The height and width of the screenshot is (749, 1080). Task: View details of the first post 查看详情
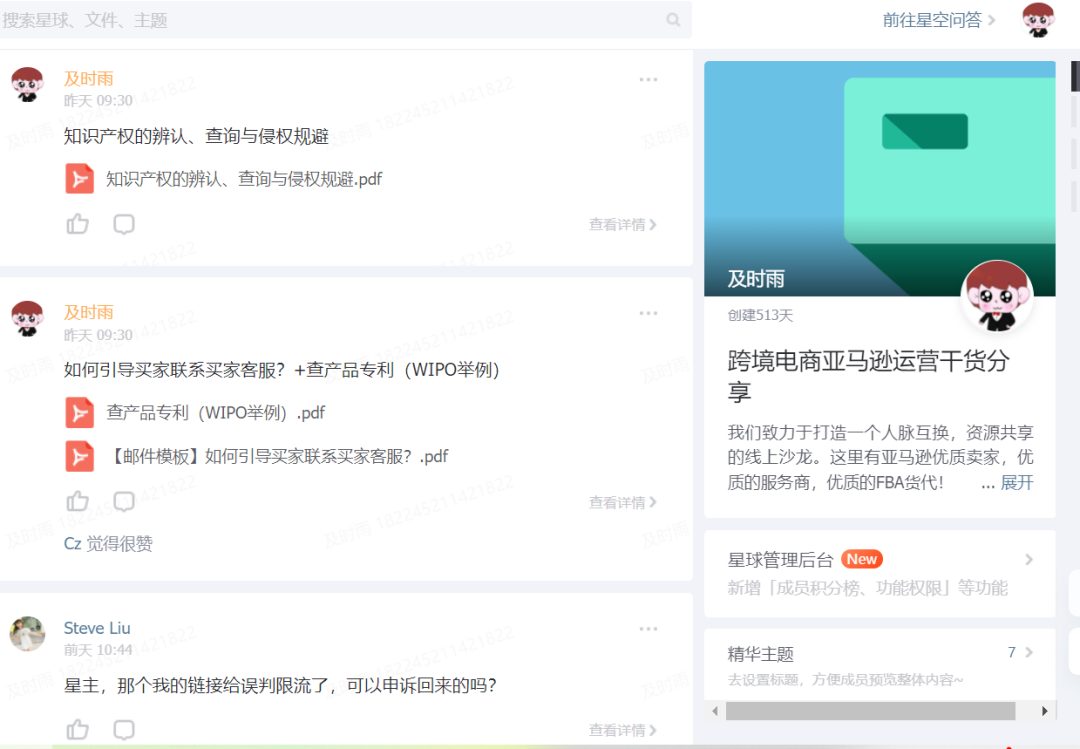[622, 225]
